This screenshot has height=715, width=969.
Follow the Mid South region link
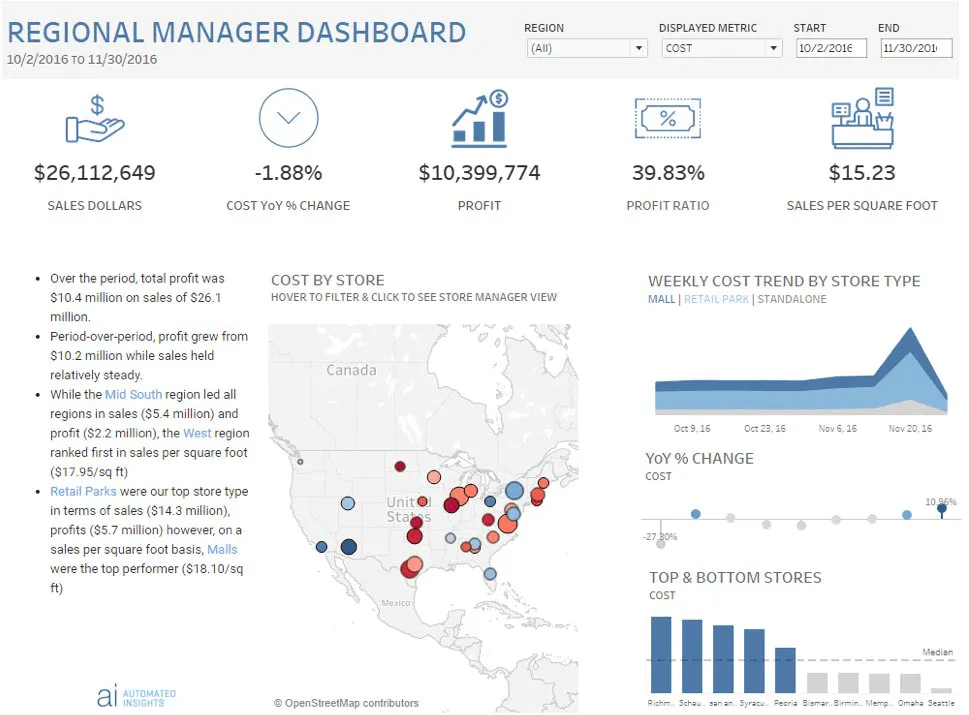[x=133, y=394]
